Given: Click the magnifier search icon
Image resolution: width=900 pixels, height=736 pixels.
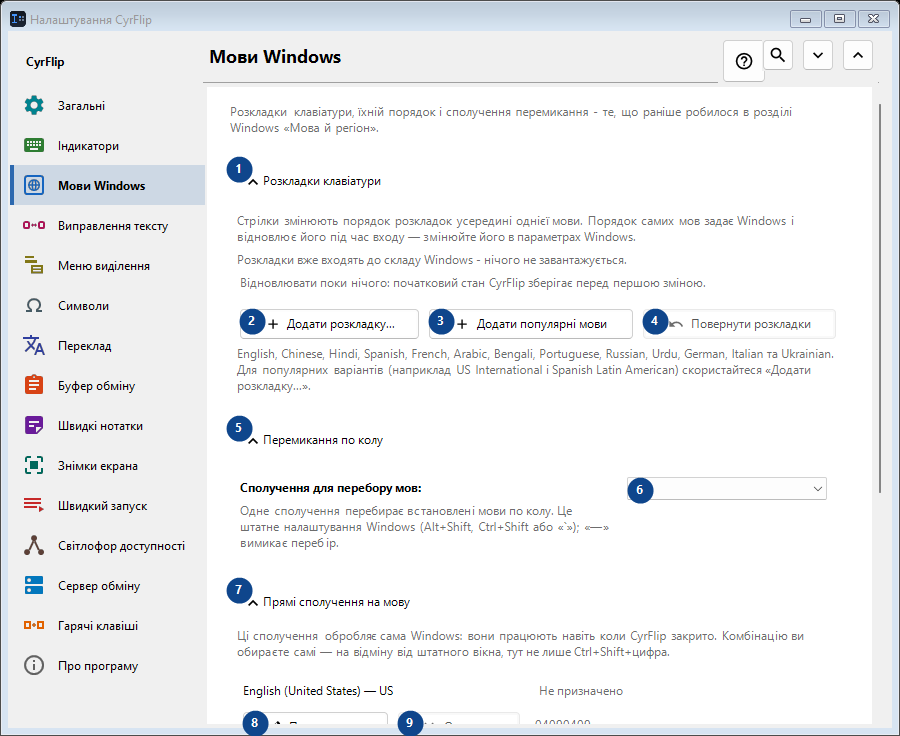Looking at the screenshot, I should click(778, 55).
